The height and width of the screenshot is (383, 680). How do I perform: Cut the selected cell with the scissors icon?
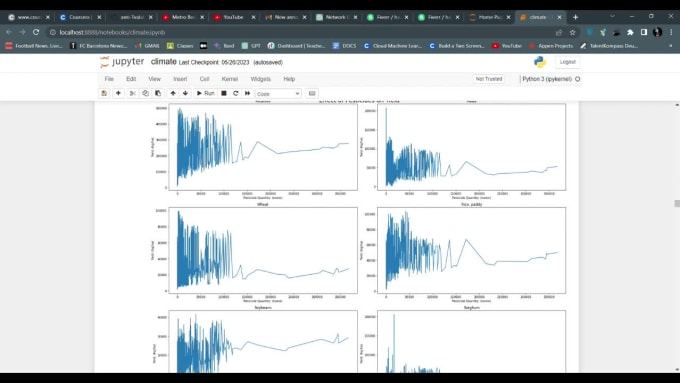pos(133,93)
